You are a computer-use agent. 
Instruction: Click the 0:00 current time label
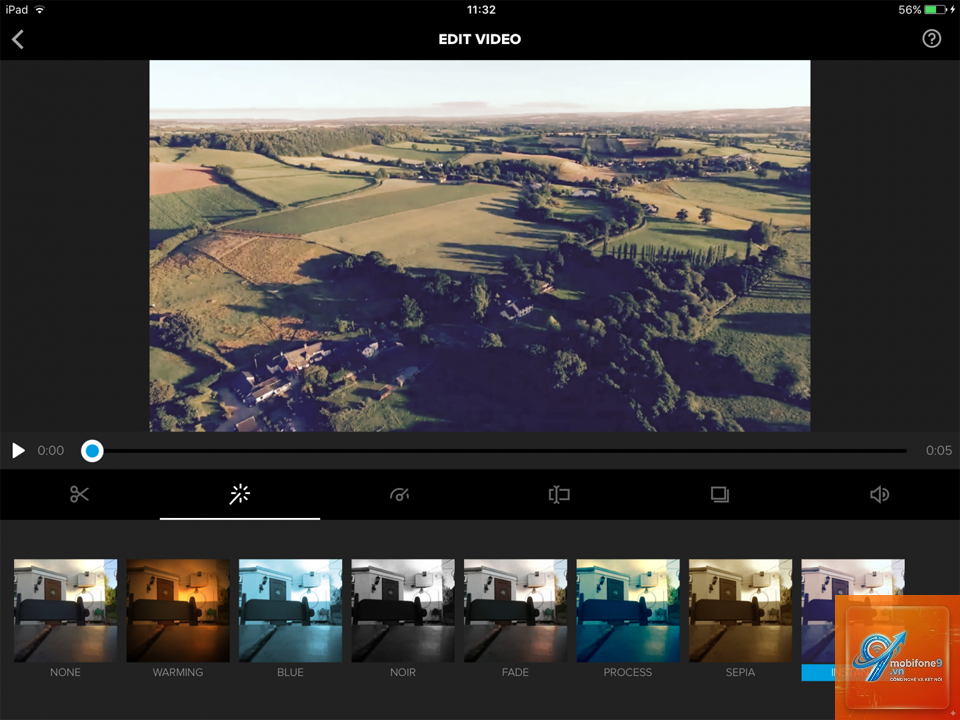pyautogui.click(x=51, y=451)
